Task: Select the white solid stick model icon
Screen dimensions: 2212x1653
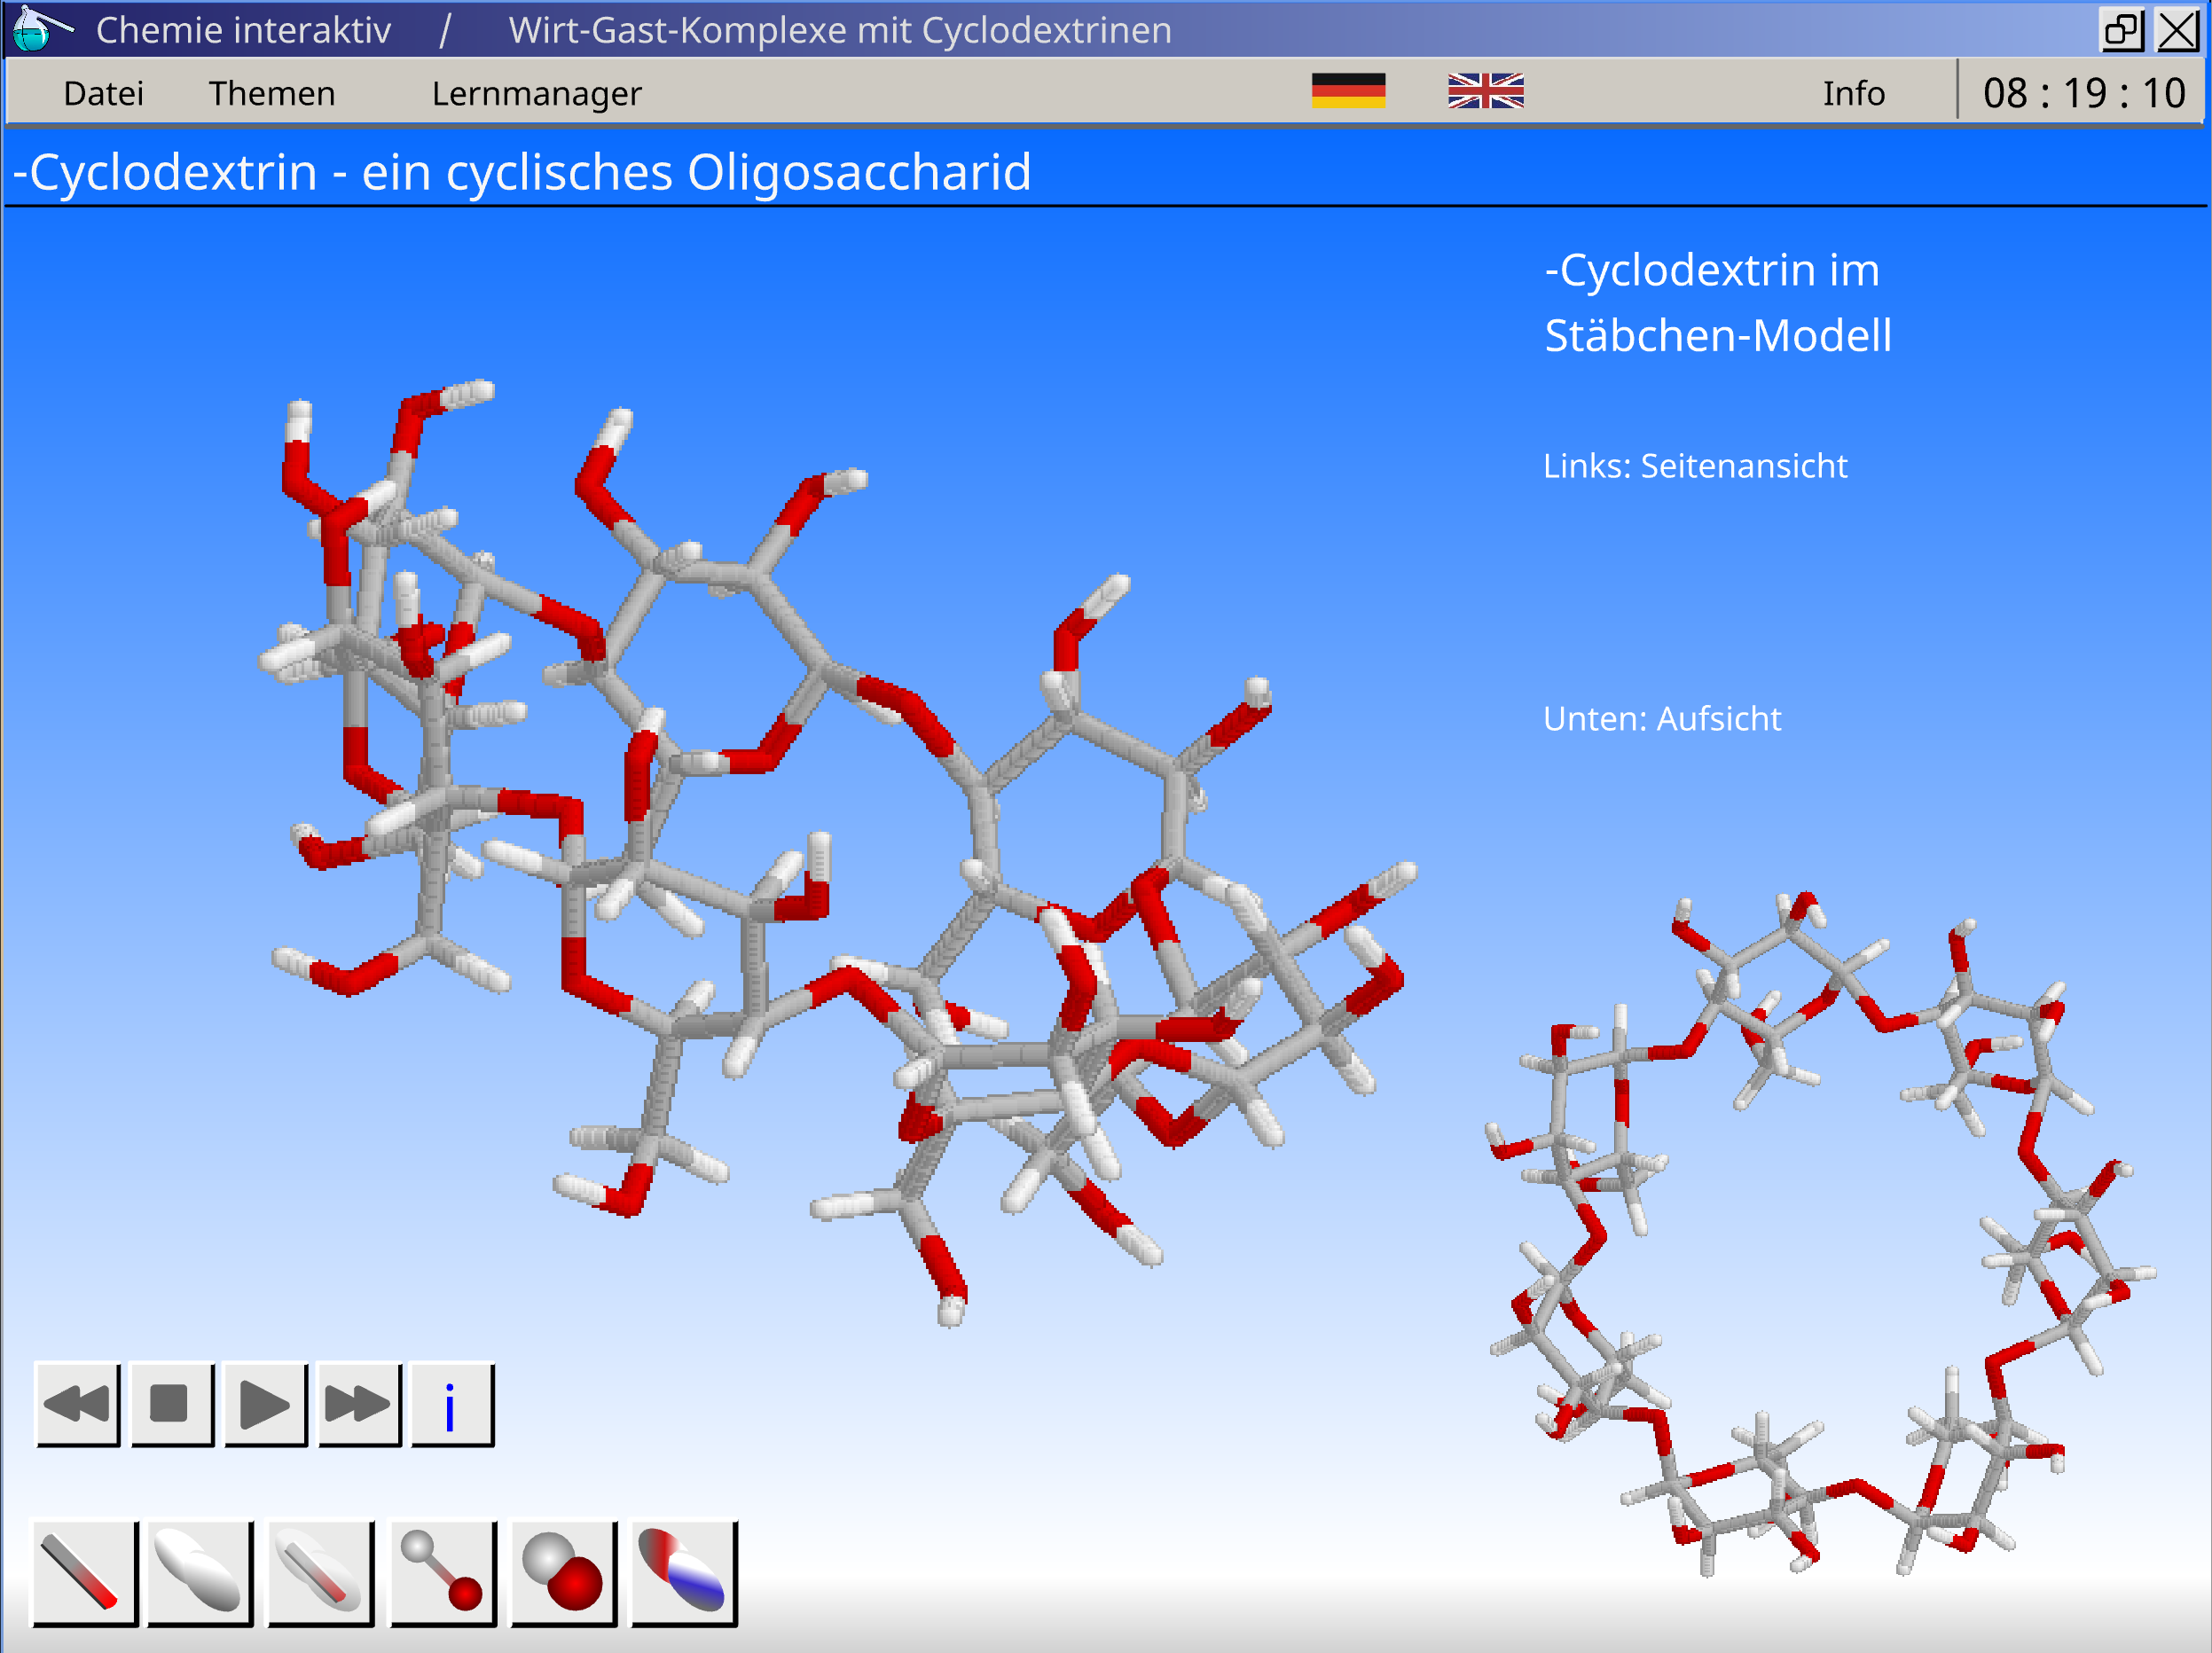Action: click(x=200, y=1574)
